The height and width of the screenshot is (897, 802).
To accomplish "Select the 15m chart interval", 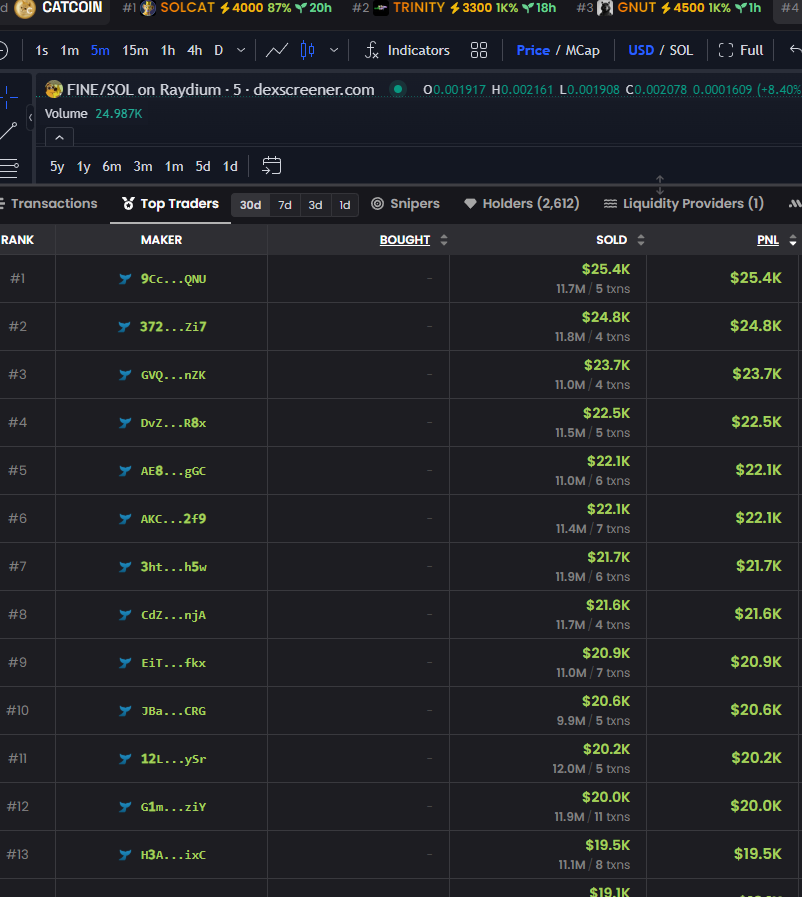I will click(x=135, y=50).
